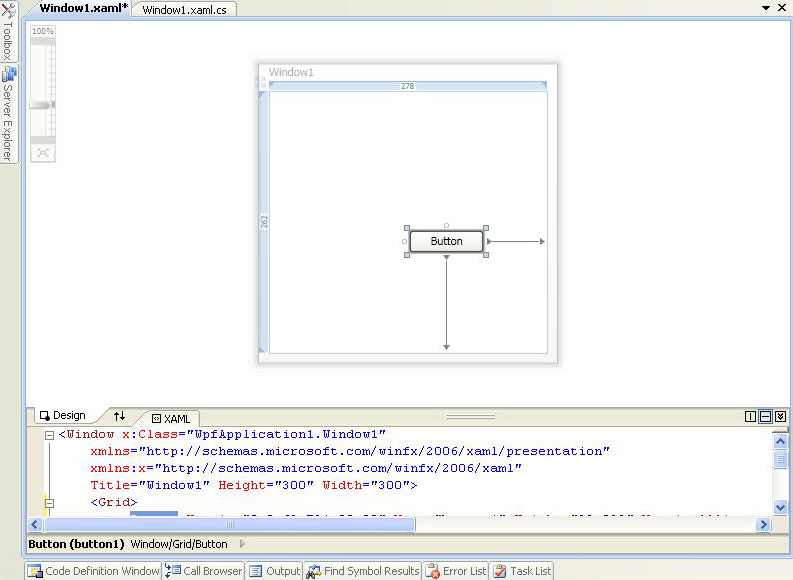Viewport: 793px width, 580px height.
Task: Expand the breadcrumb path arrow
Action: [x=242, y=544]
